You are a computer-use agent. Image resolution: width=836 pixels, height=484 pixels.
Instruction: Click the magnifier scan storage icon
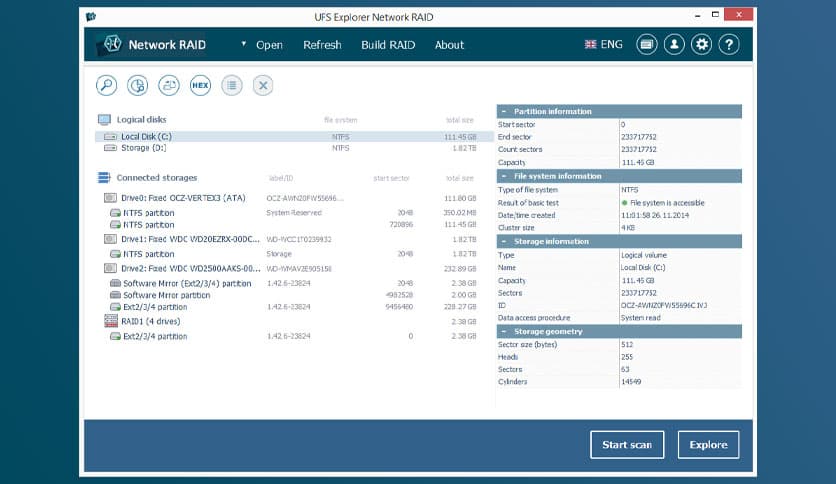[107, 86]
